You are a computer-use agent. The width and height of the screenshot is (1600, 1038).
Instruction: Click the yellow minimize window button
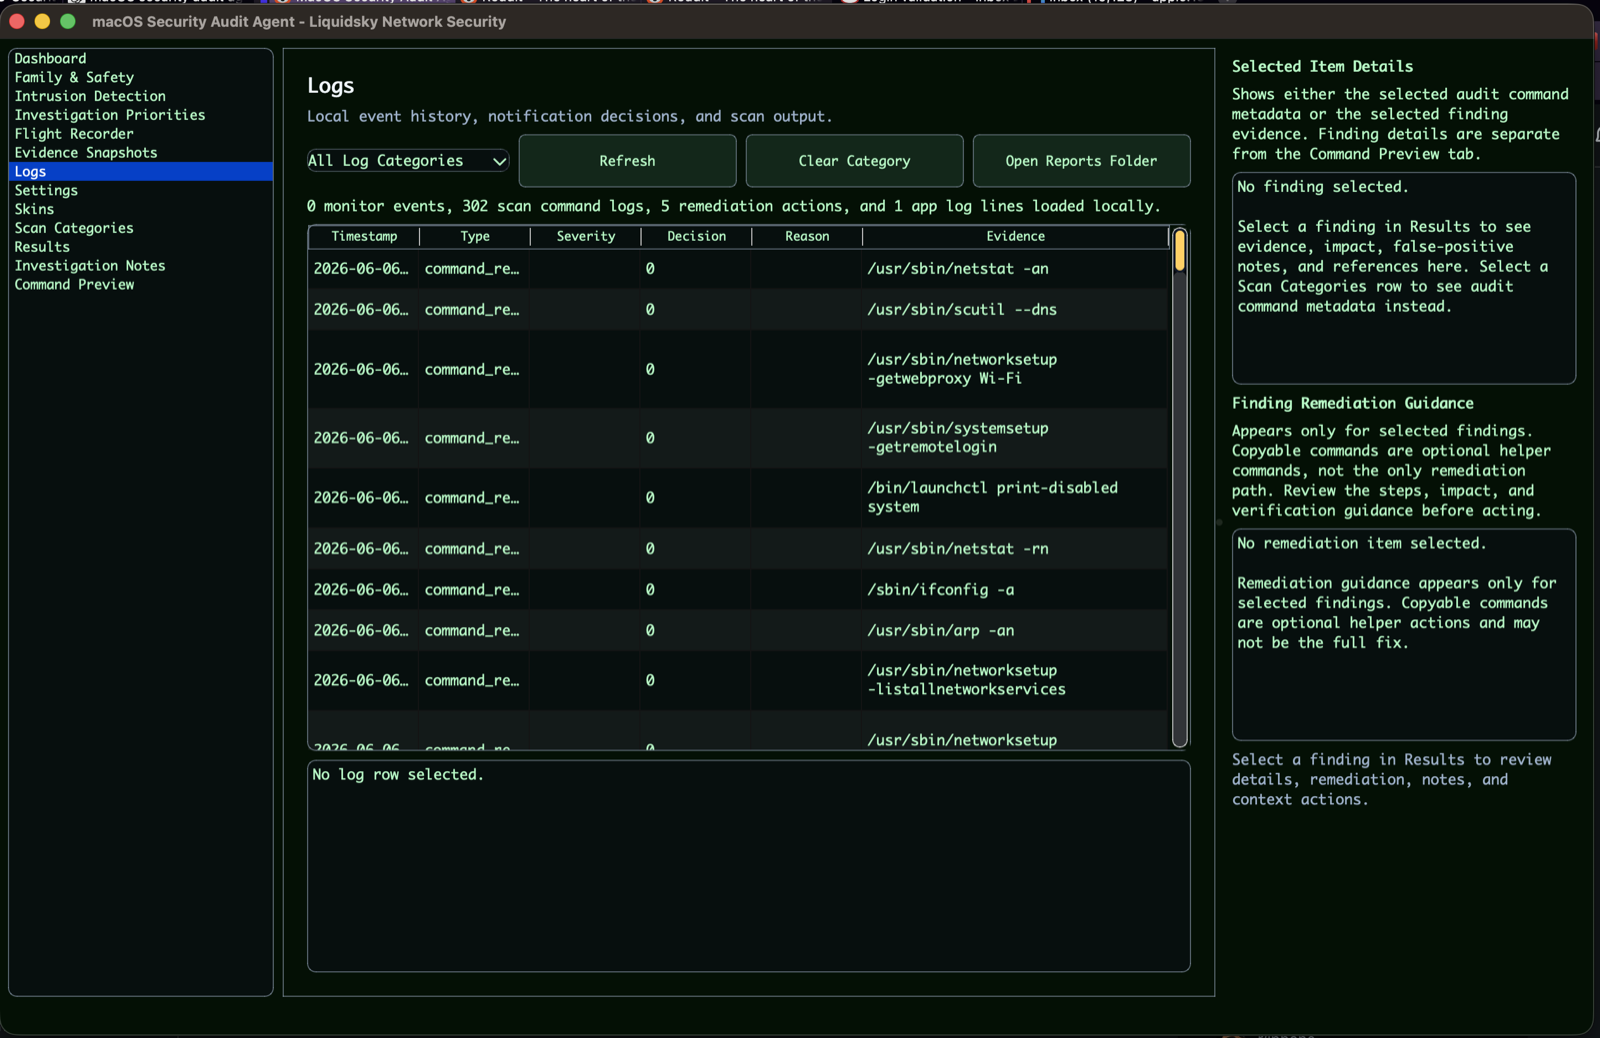[x=42, y=21]
